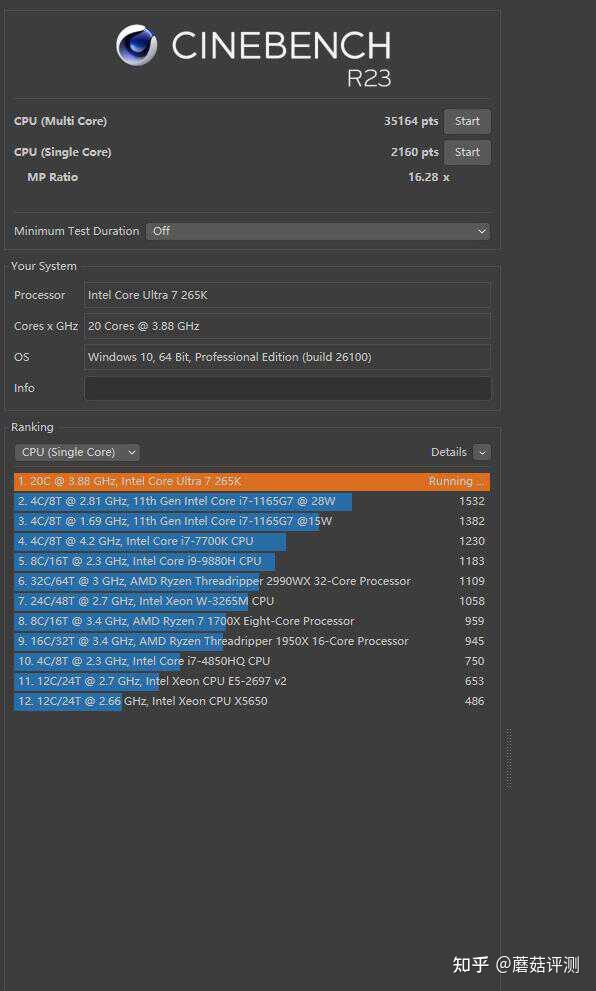Image resolution: width=596 pixels, height=991 pixels.
Task: Start the CPU Multi Core test
Action: pyautogui.click(x=467, y=121)
